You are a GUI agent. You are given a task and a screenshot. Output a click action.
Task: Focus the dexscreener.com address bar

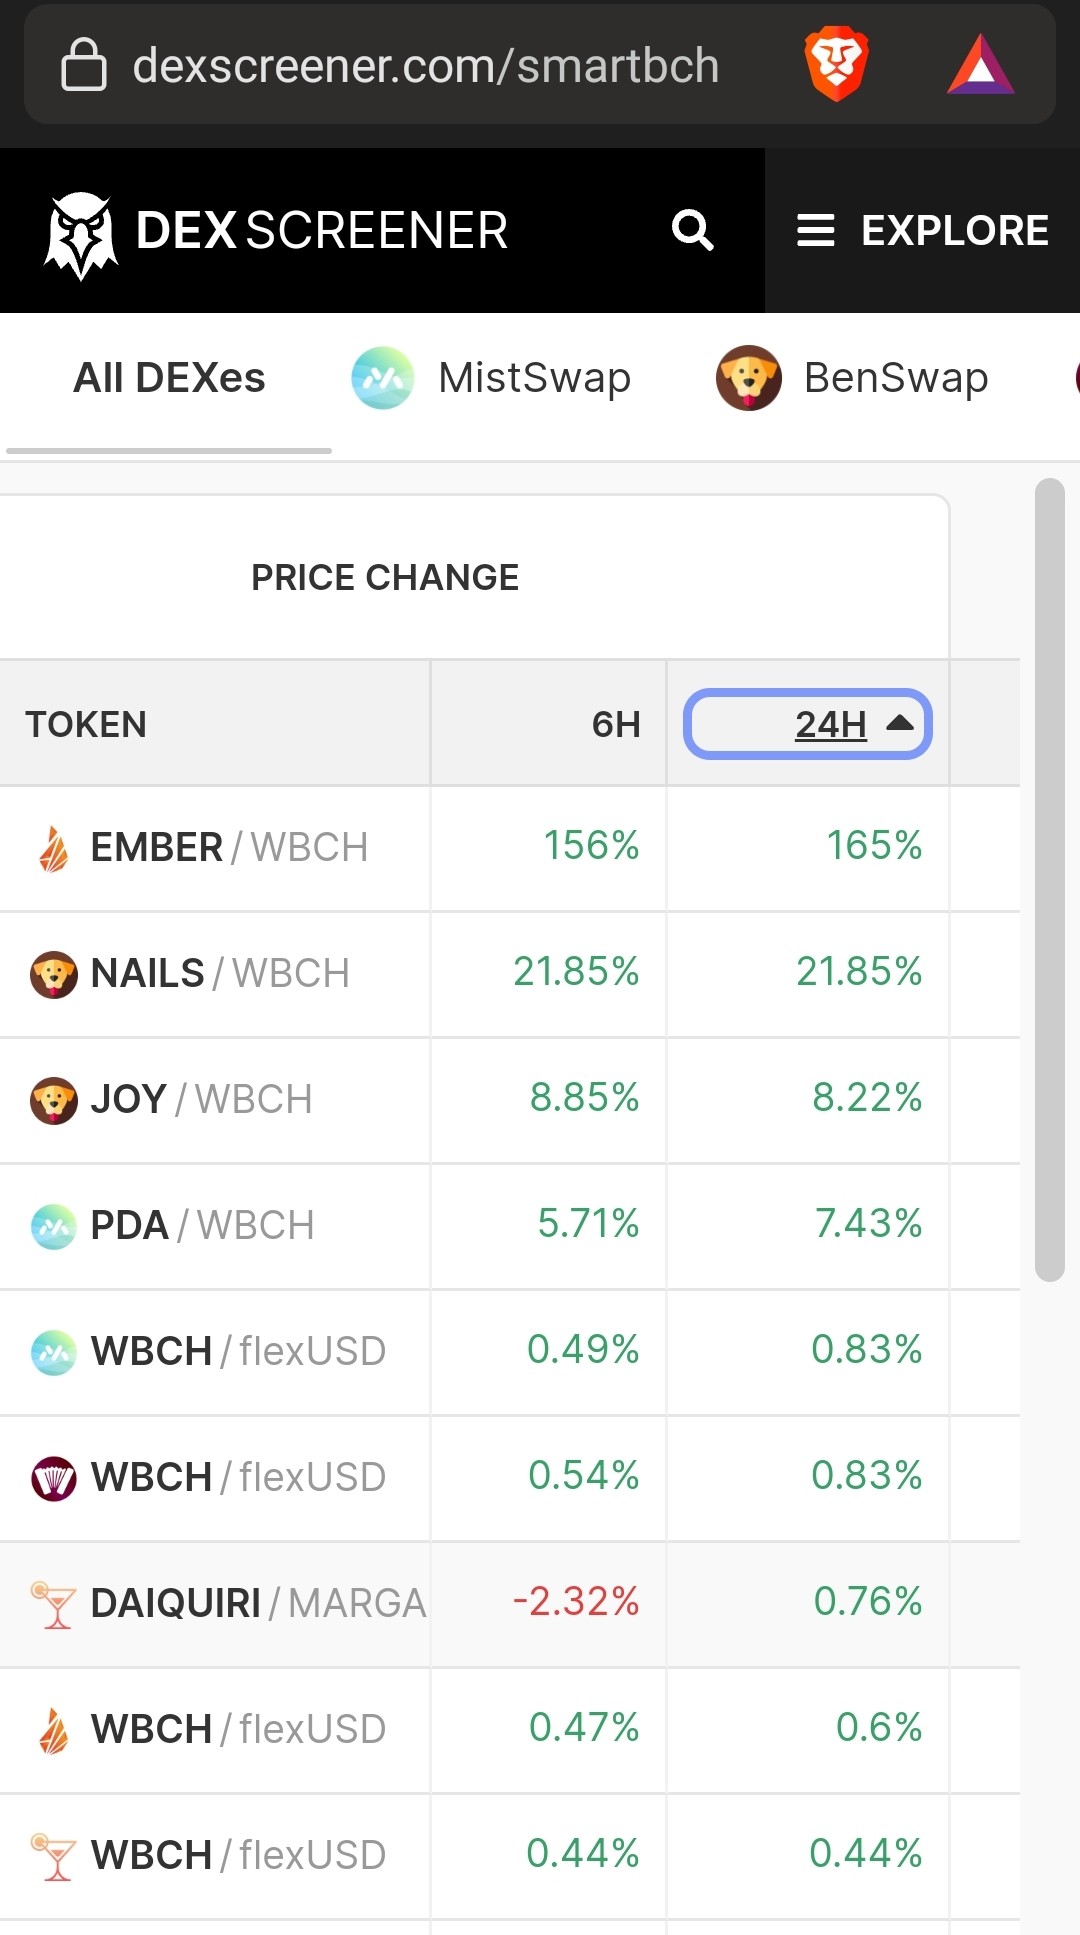tap(426, 66)
